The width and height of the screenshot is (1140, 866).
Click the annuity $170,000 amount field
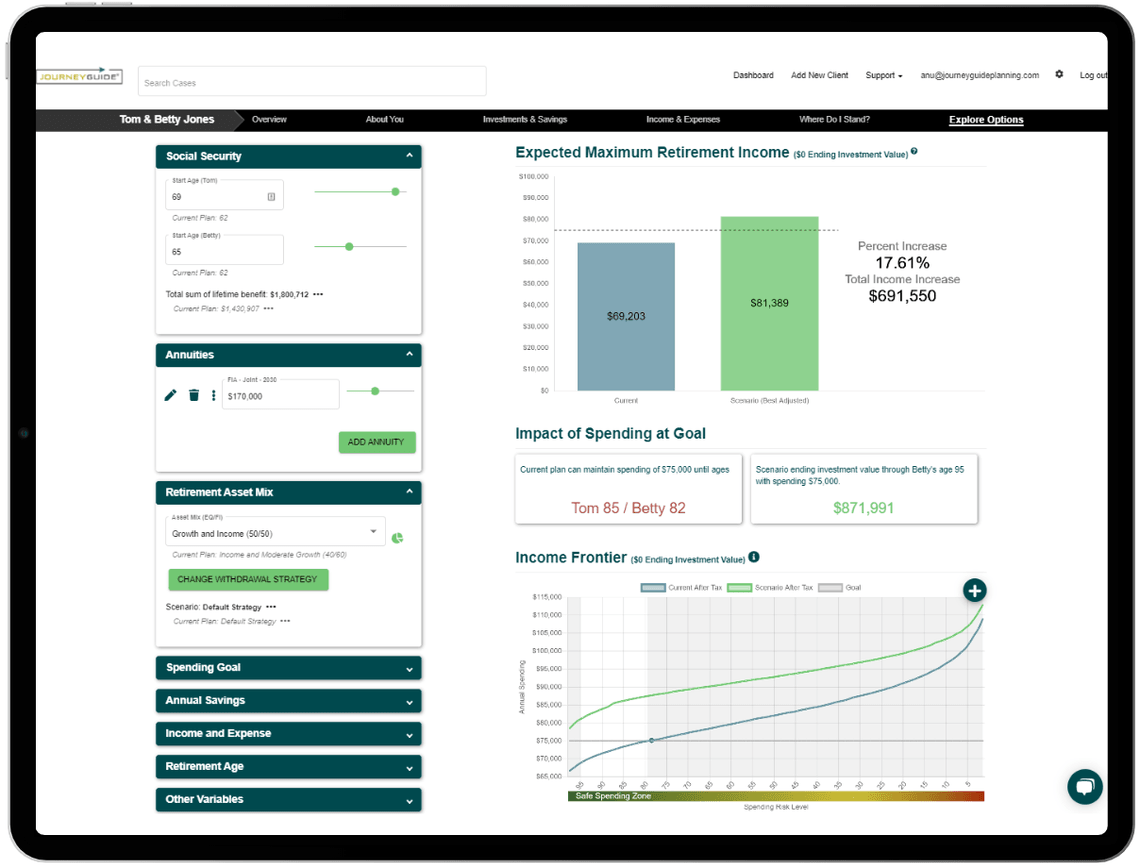pos(281,395)
